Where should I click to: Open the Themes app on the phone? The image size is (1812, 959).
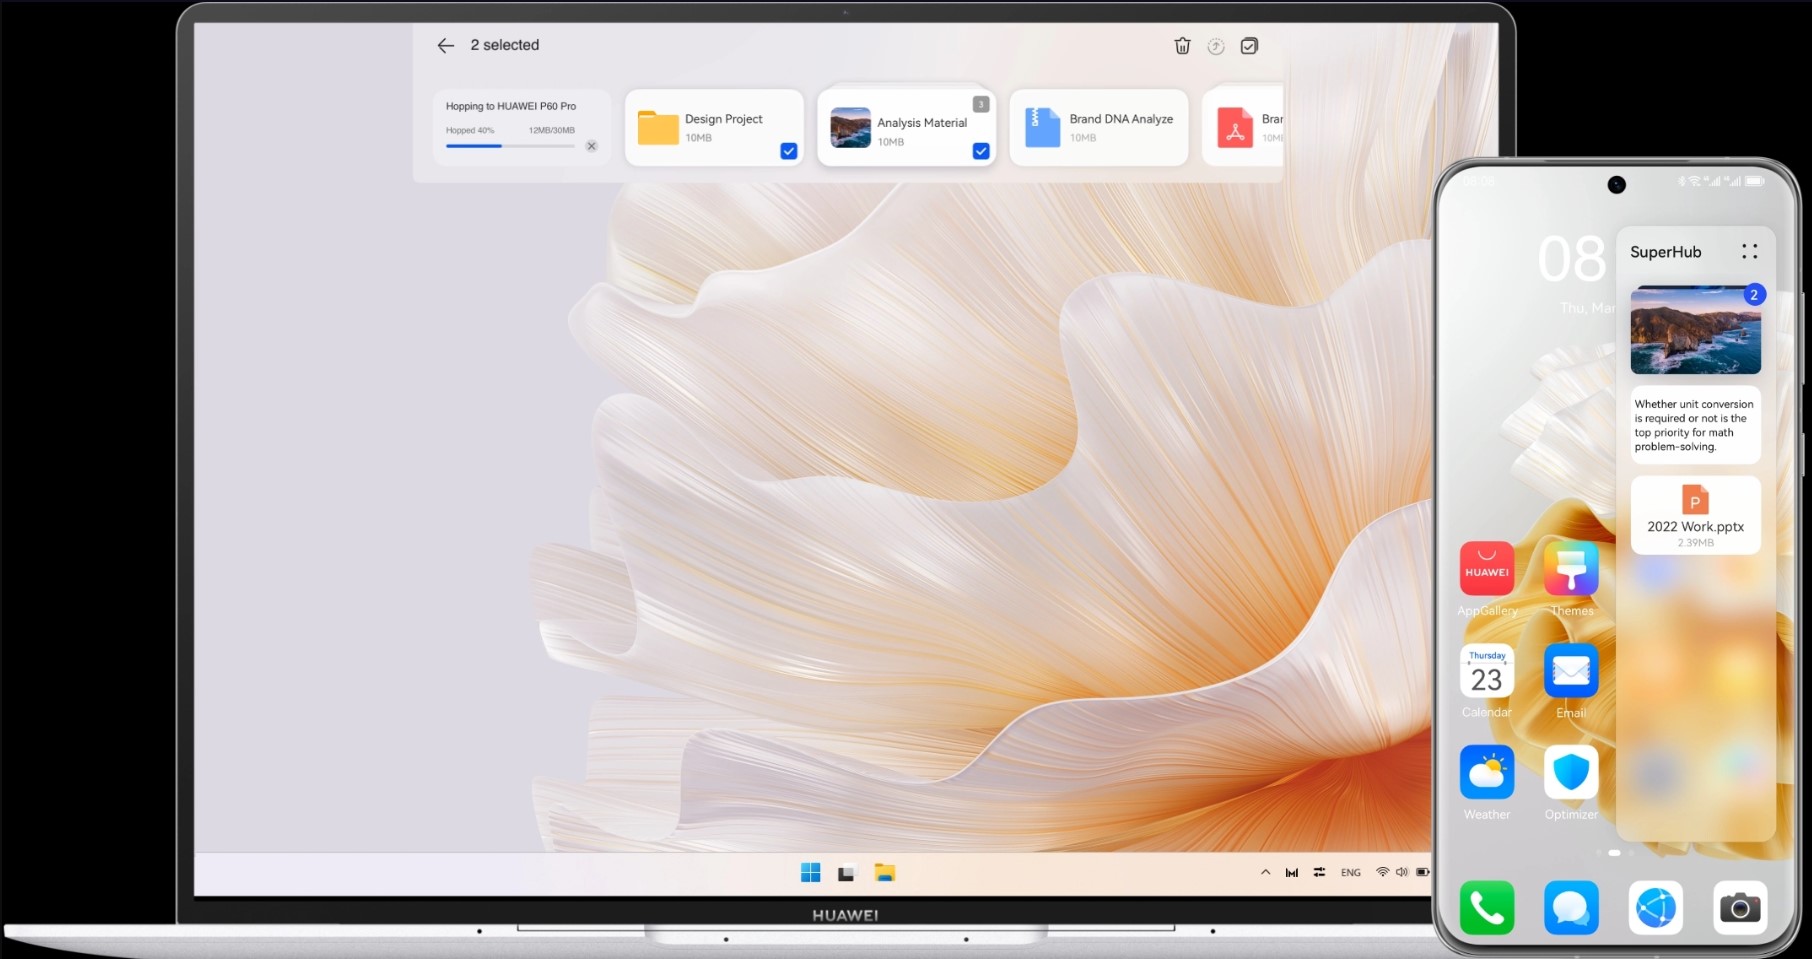pos(1571,569)
